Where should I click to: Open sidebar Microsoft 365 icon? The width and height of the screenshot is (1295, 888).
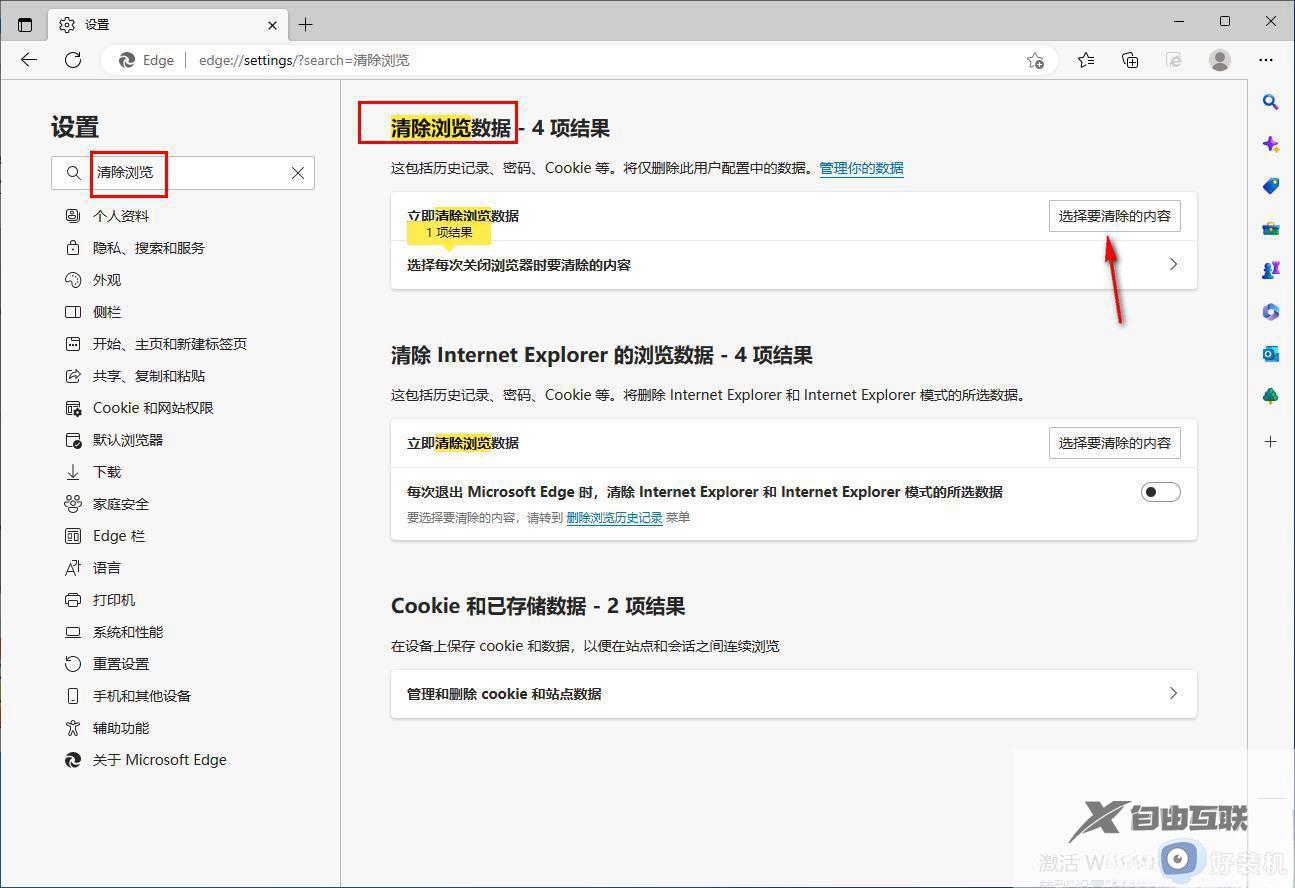[1271, 312]
